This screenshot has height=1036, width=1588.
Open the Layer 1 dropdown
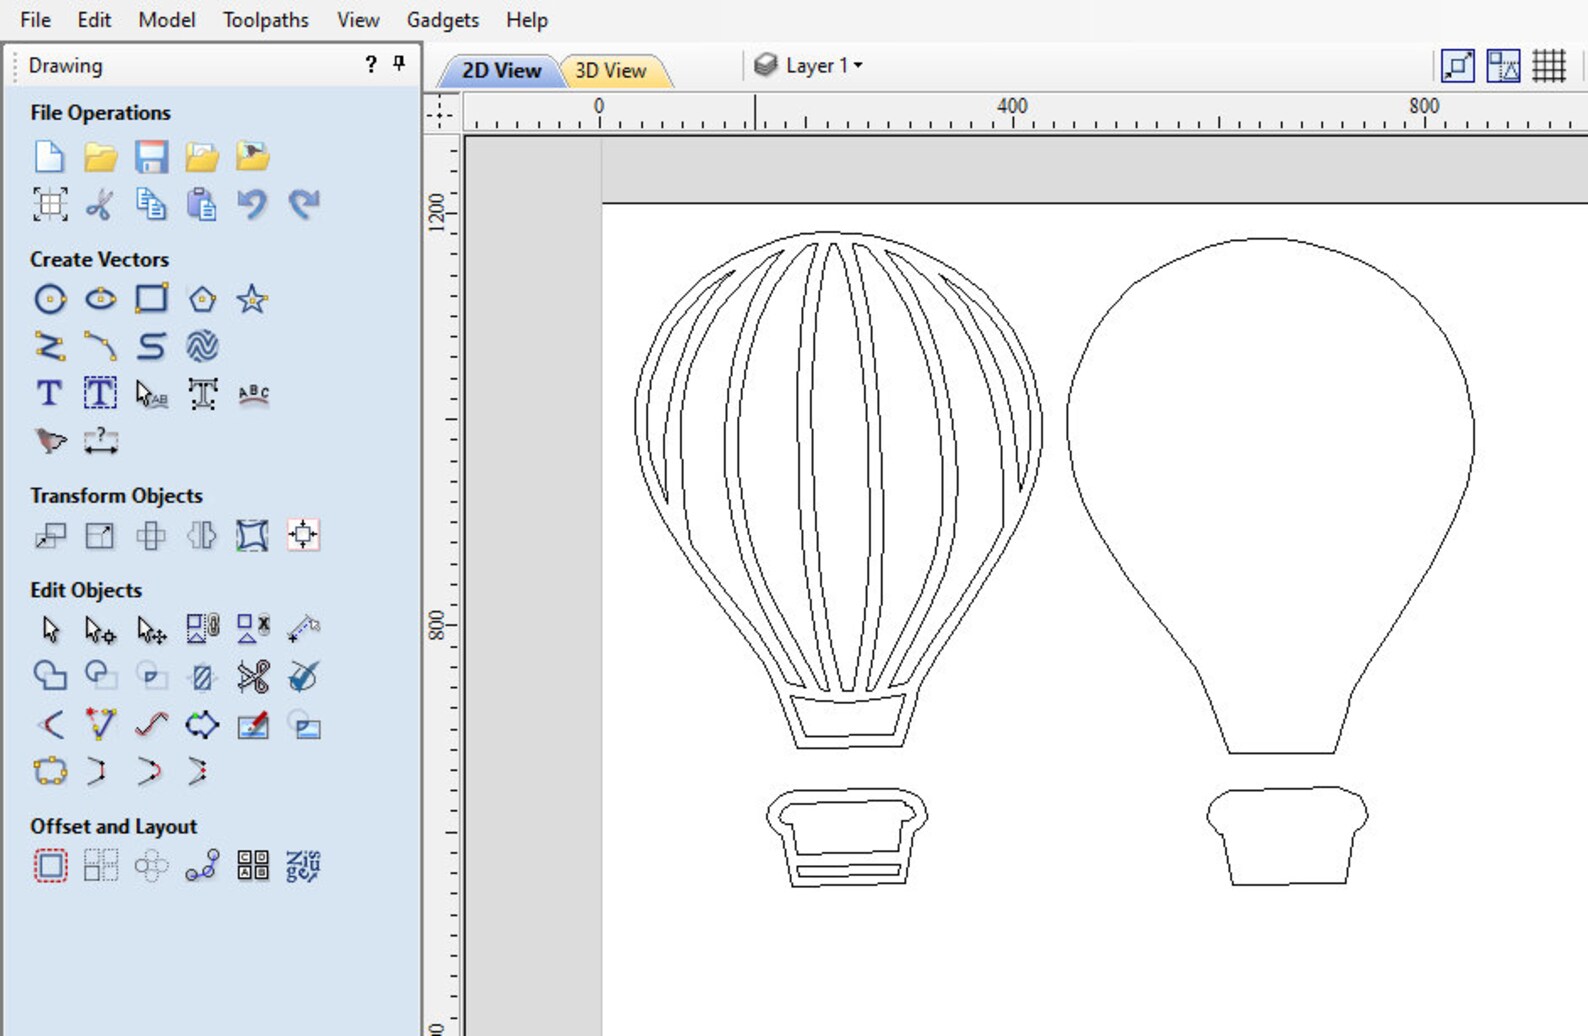click(809, 65)
